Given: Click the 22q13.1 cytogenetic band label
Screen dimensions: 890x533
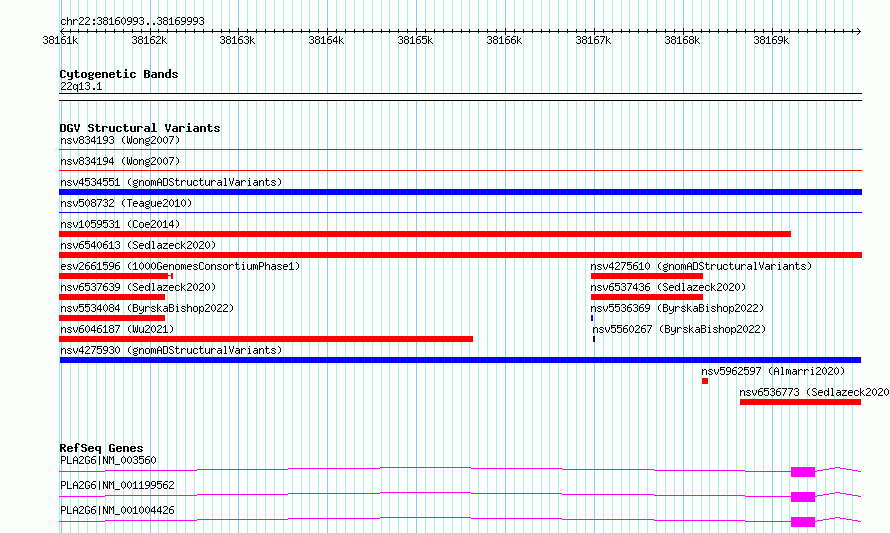Looking at the screenshot, I should pos(81,86).
